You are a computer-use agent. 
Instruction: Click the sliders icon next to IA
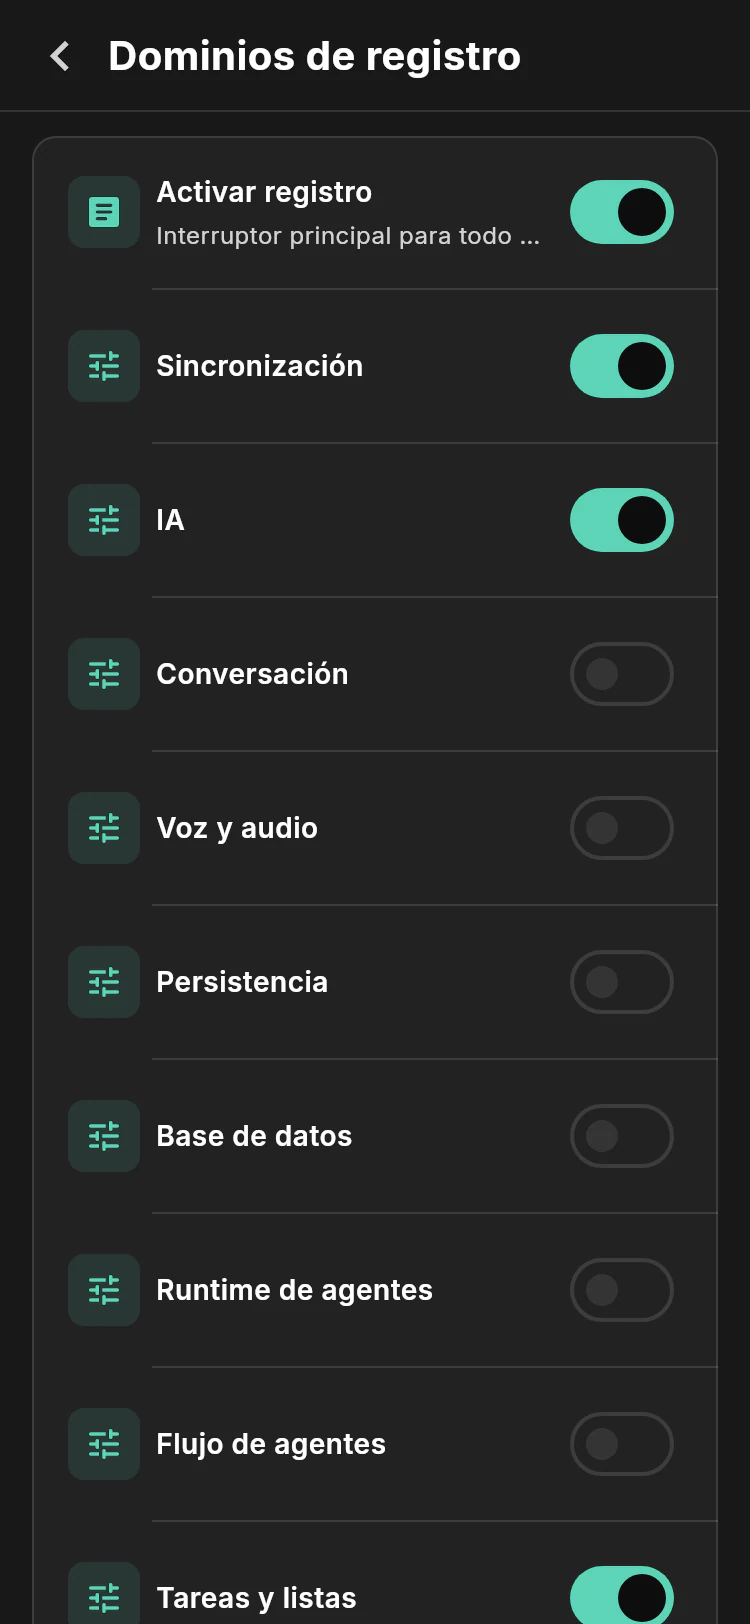tap(104, 520)
